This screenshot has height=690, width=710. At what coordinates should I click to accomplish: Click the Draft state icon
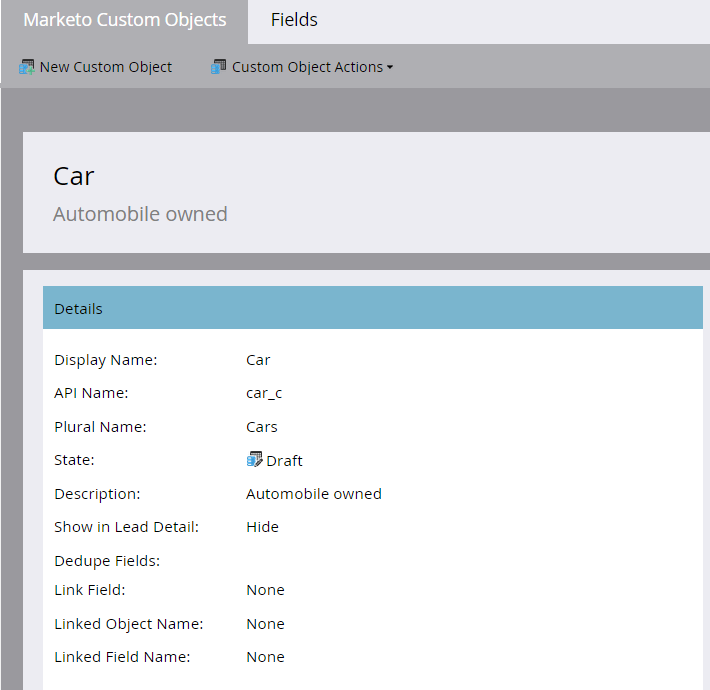pos(254,460)
